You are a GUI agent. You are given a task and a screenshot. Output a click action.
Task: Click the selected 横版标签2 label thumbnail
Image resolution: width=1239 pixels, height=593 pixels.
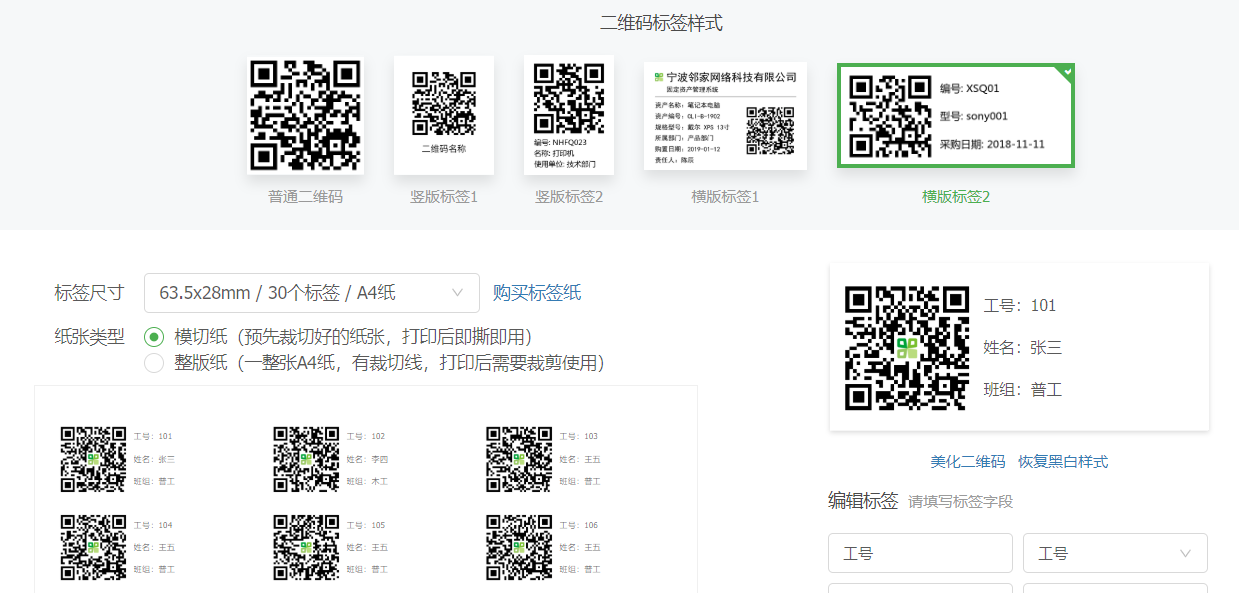(956, 116)
